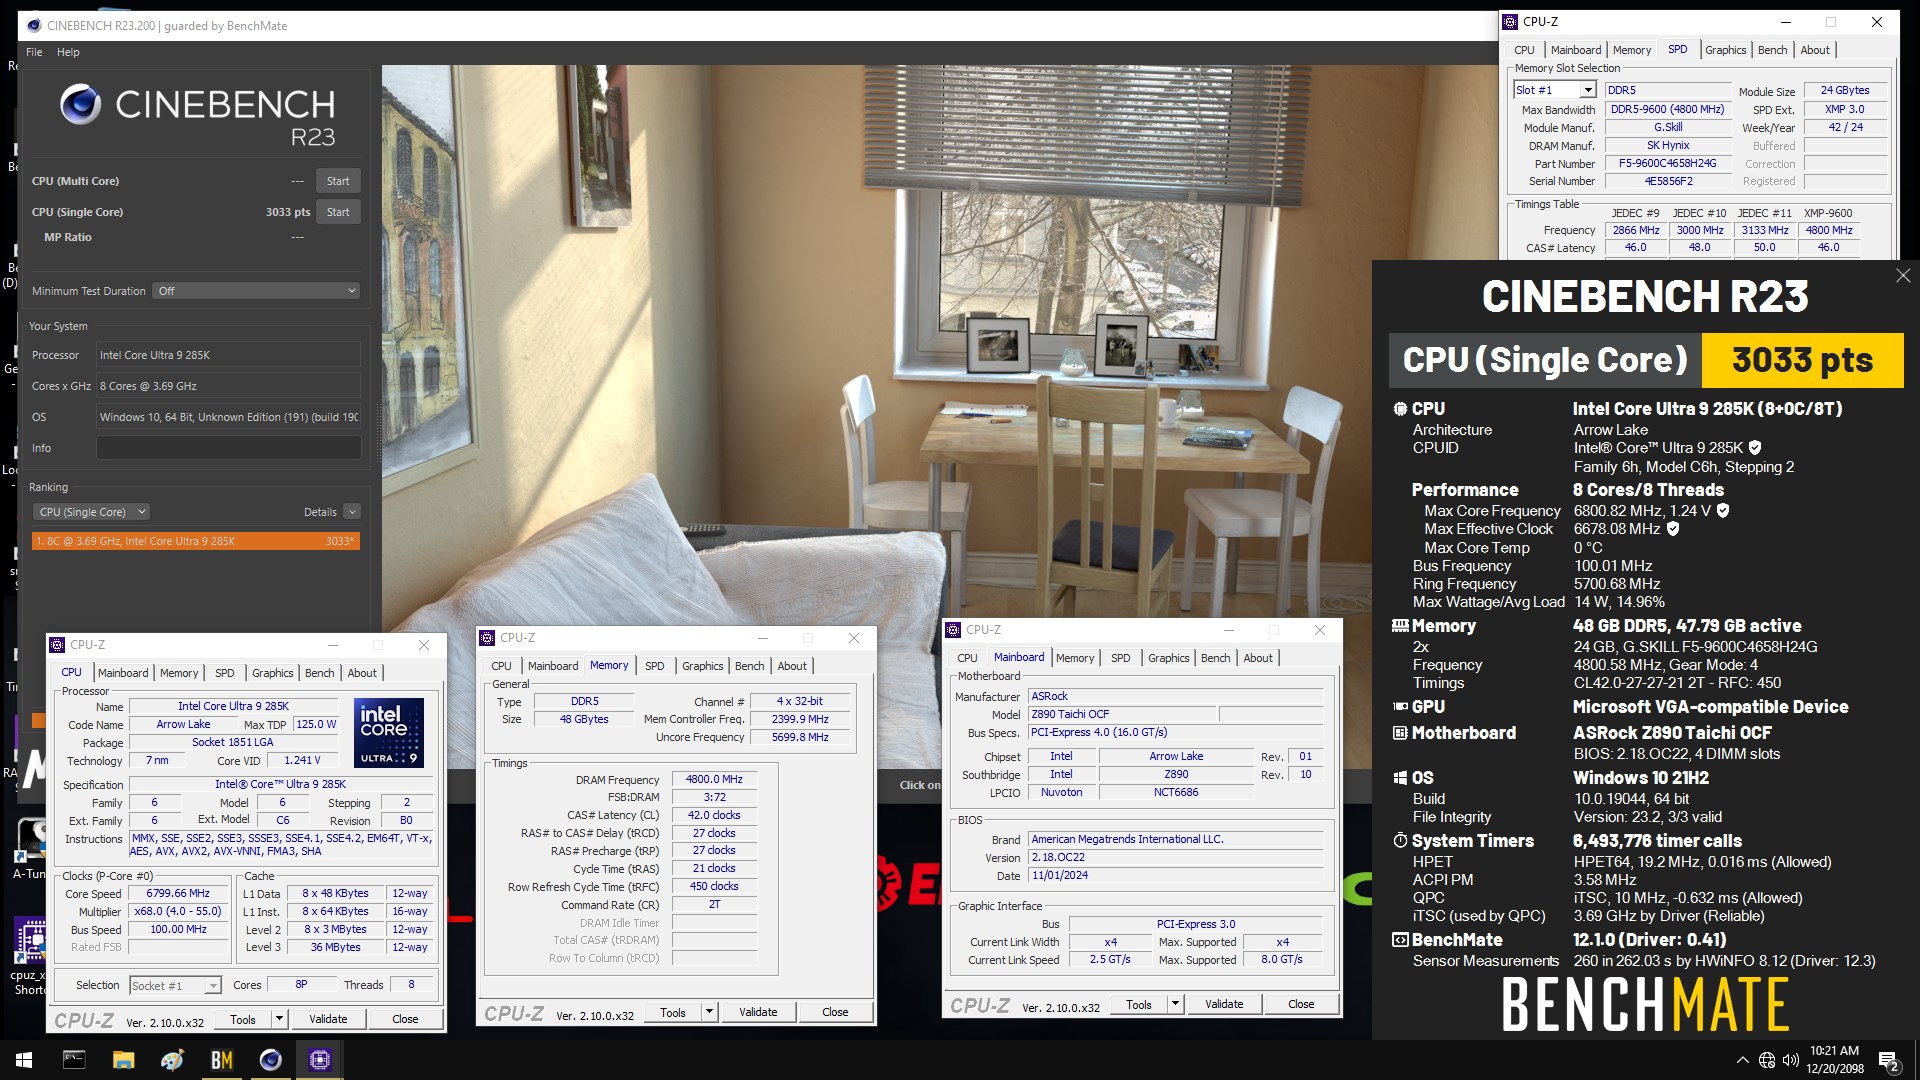Viewport: 1920px width, 1080px height.
Task: Click the taskbar clock and date
Action: coord(1834,1060)
